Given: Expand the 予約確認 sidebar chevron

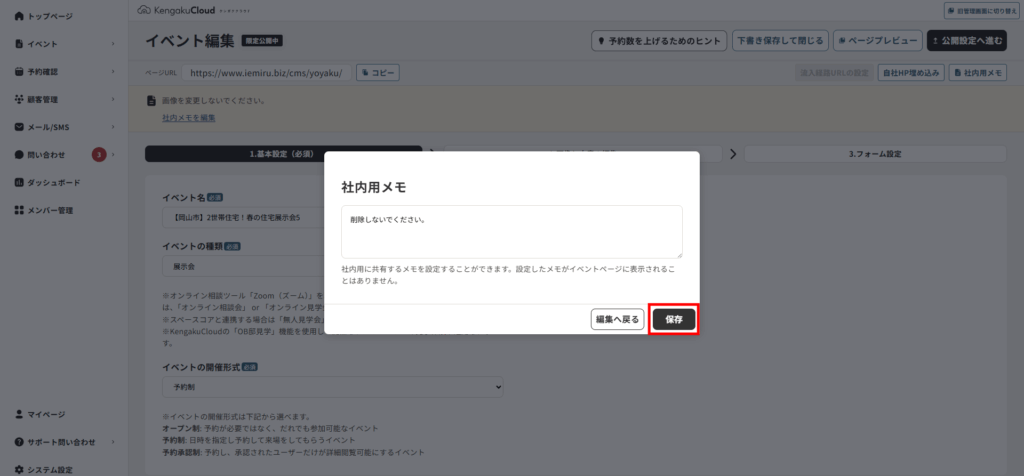Looking at the screenshot, I should click(113, 72).
